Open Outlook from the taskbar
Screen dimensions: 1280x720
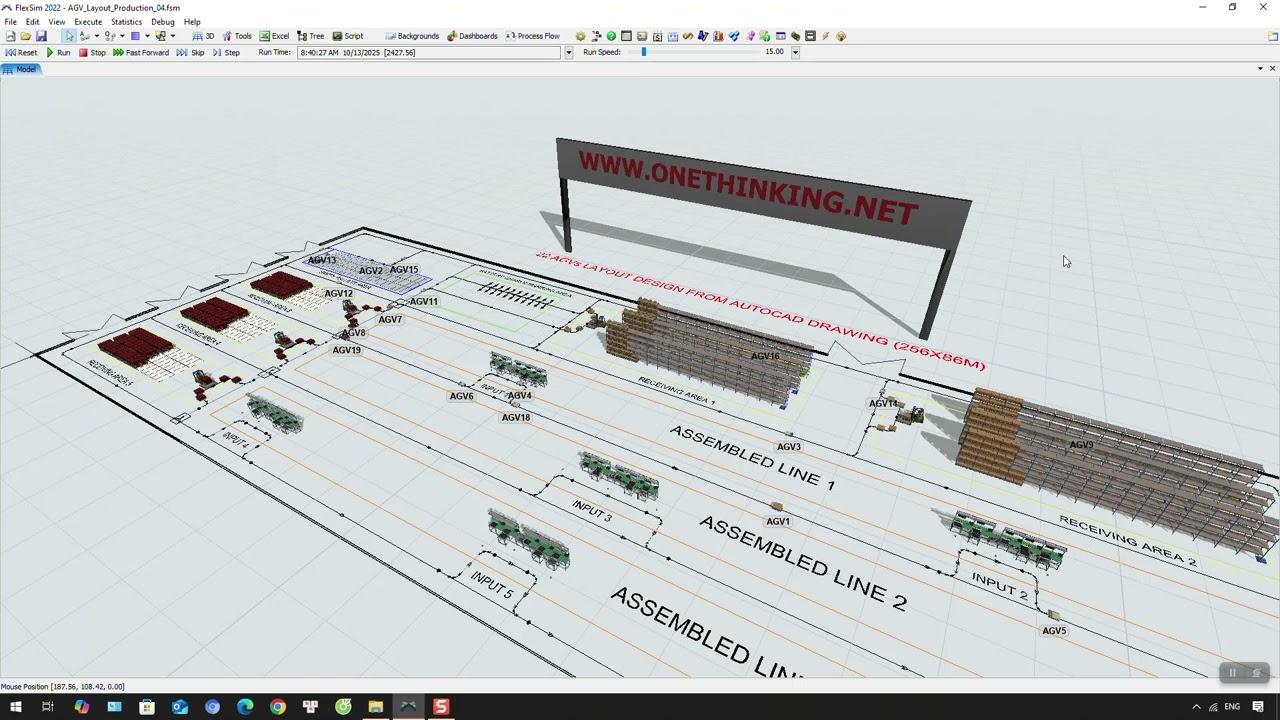[x=180, y=707]
